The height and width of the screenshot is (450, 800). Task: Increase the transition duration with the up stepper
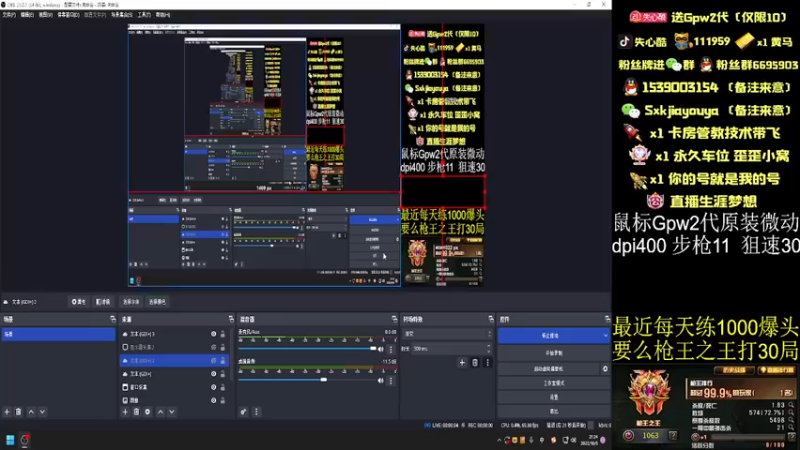(489, 346)
